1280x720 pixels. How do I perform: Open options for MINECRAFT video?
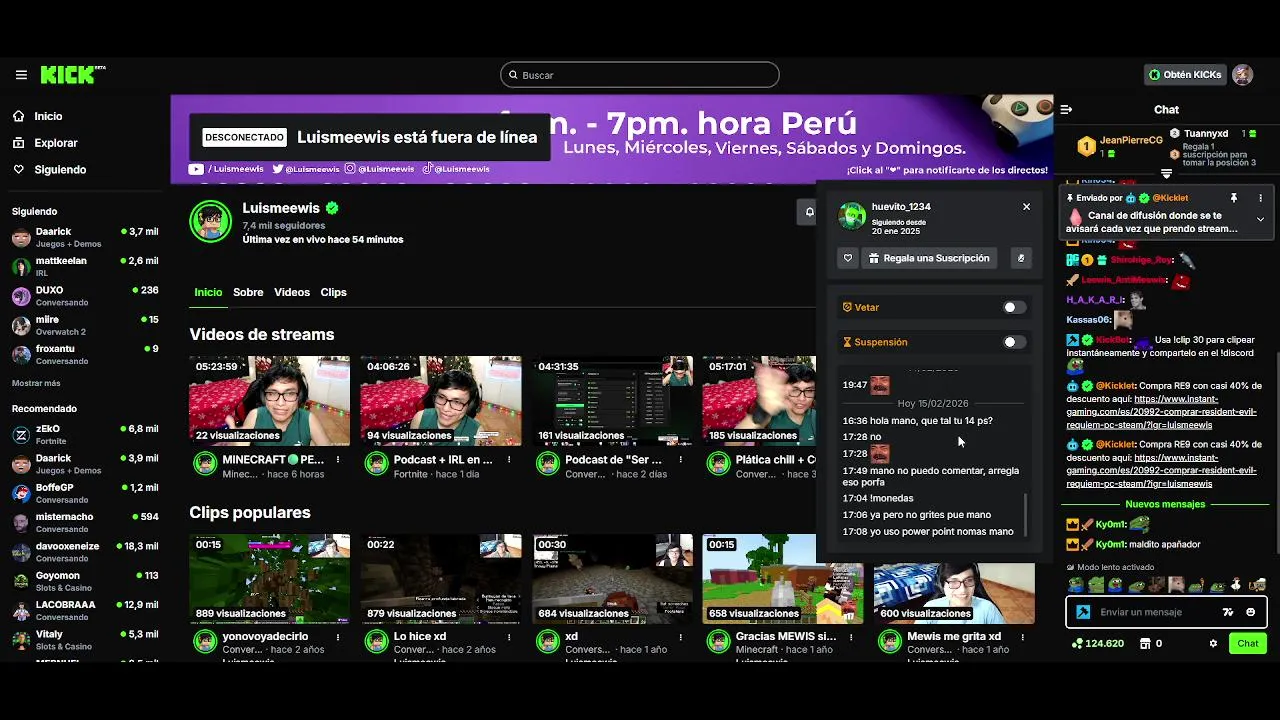[x=338, y=460]
